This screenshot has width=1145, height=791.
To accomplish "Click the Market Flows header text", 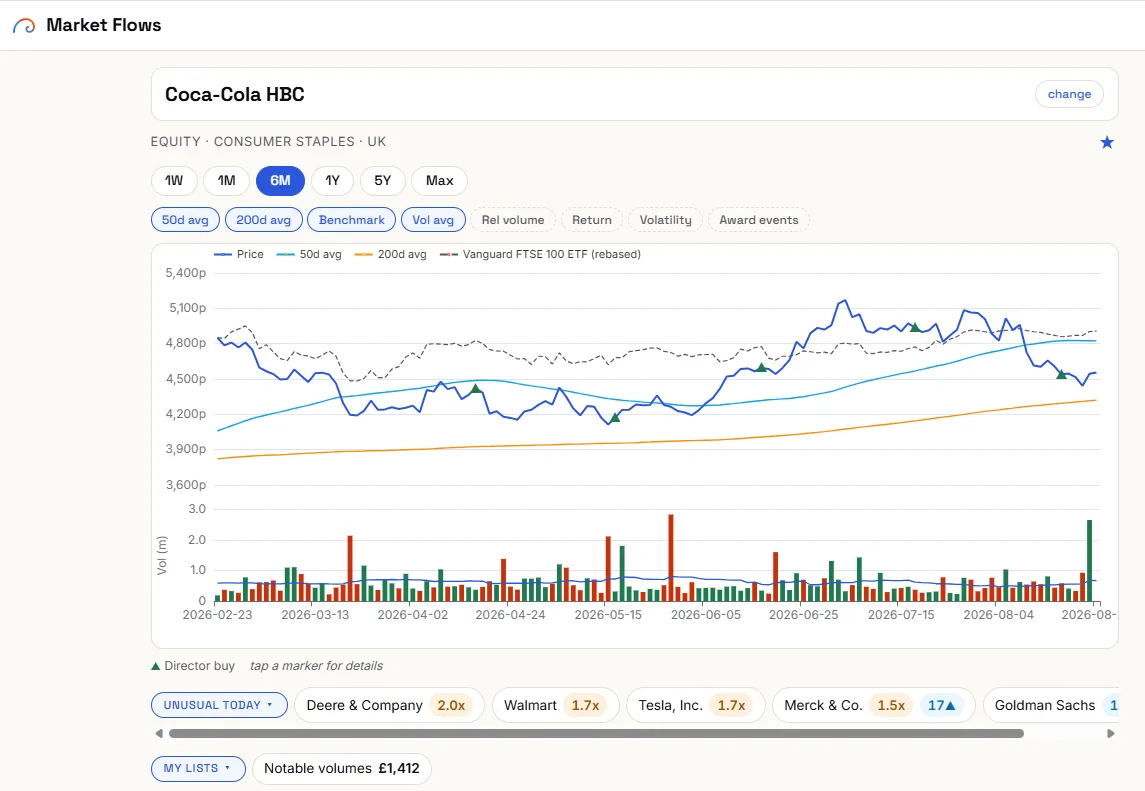I will (x=104, y=26).
